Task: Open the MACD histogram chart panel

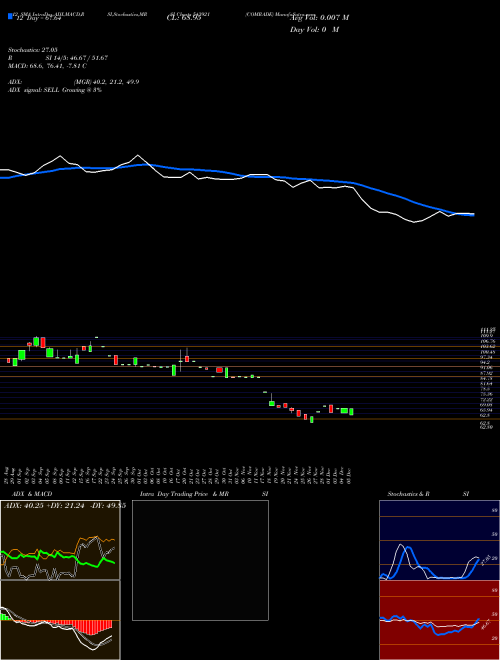Action: 60,620
